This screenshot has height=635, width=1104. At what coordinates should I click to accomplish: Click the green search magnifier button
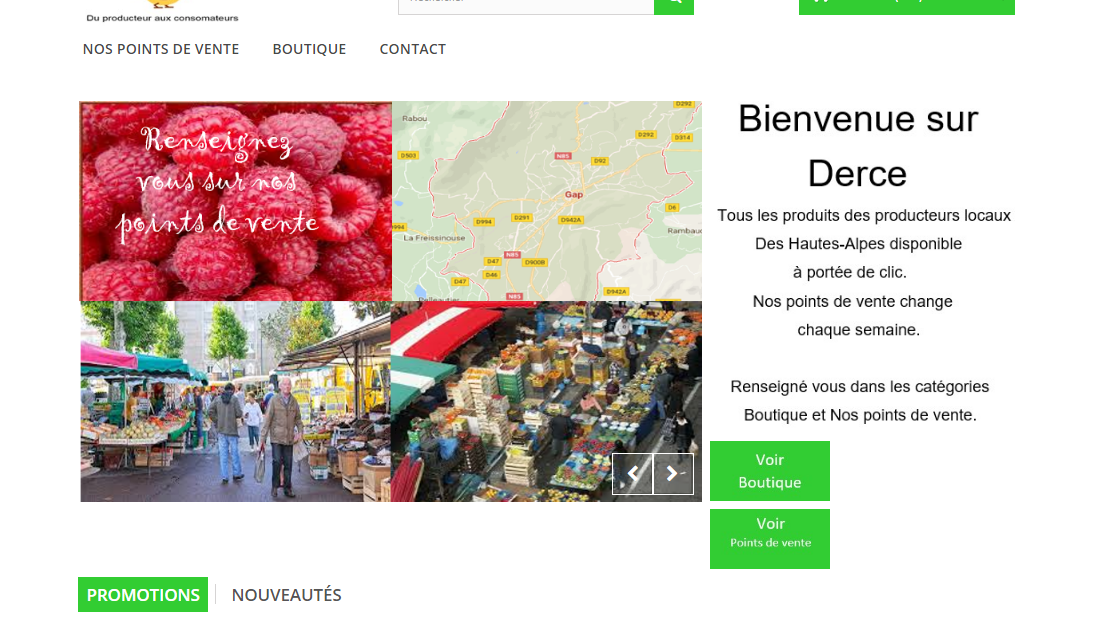tap(674, 6)
